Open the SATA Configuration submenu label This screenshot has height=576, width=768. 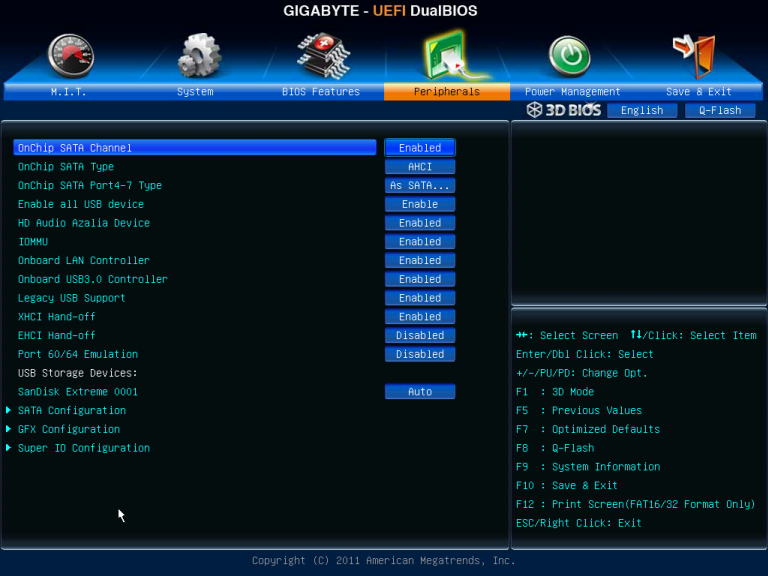coord(72,410)
